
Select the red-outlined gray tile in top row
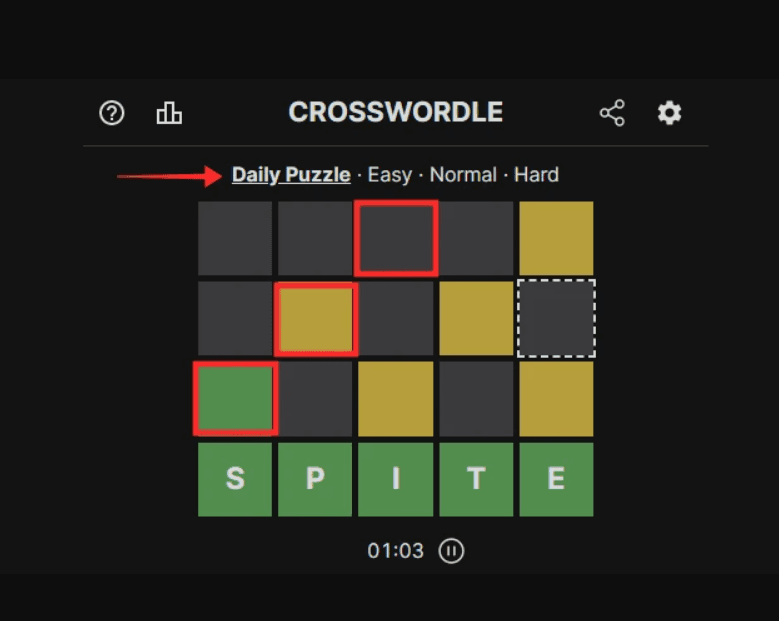click(x=396, y=238)
